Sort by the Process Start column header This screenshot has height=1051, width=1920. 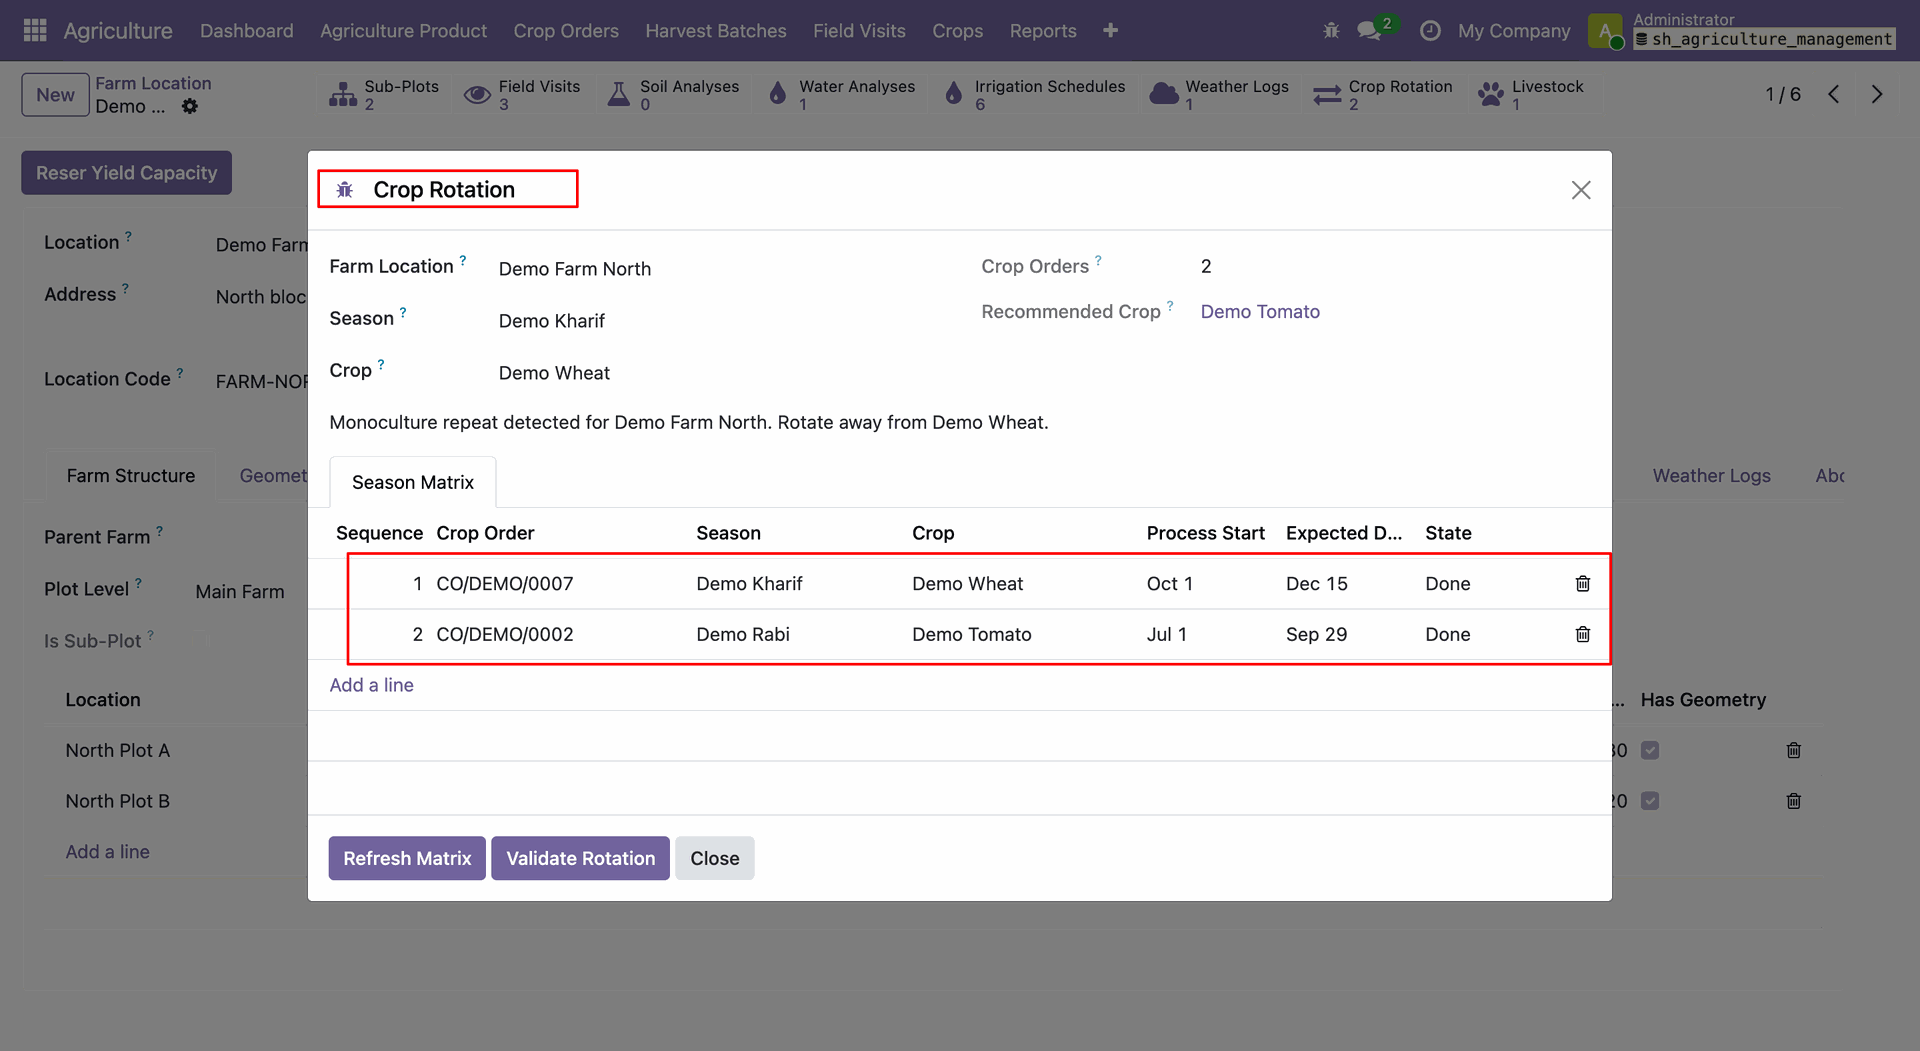pos(1206,533)
